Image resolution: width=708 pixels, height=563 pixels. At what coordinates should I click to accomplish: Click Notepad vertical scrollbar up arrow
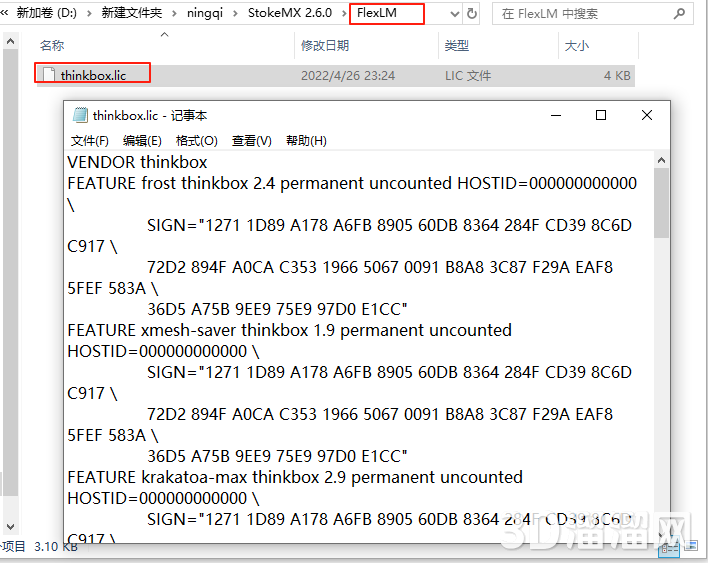pos(661,160)
